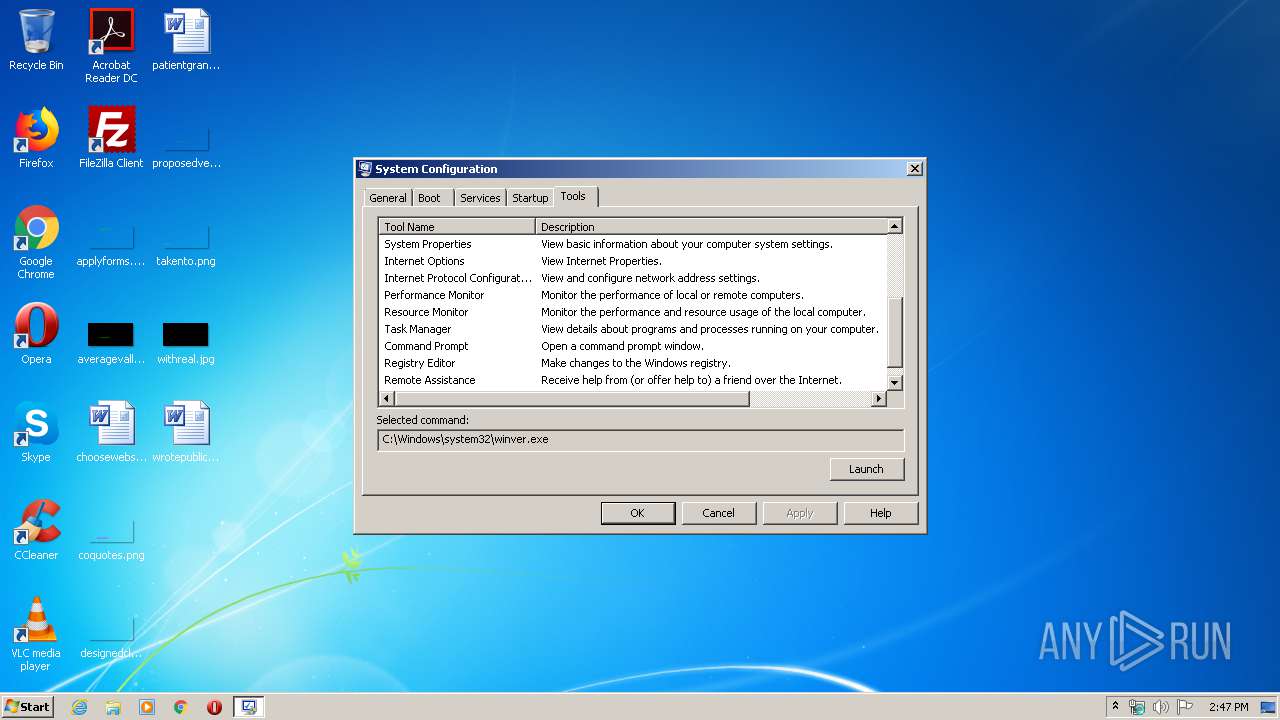Click the horizontal scrollbar thumb
Image resolution: width=1280 pixels, height=720 pixels.
571,399
